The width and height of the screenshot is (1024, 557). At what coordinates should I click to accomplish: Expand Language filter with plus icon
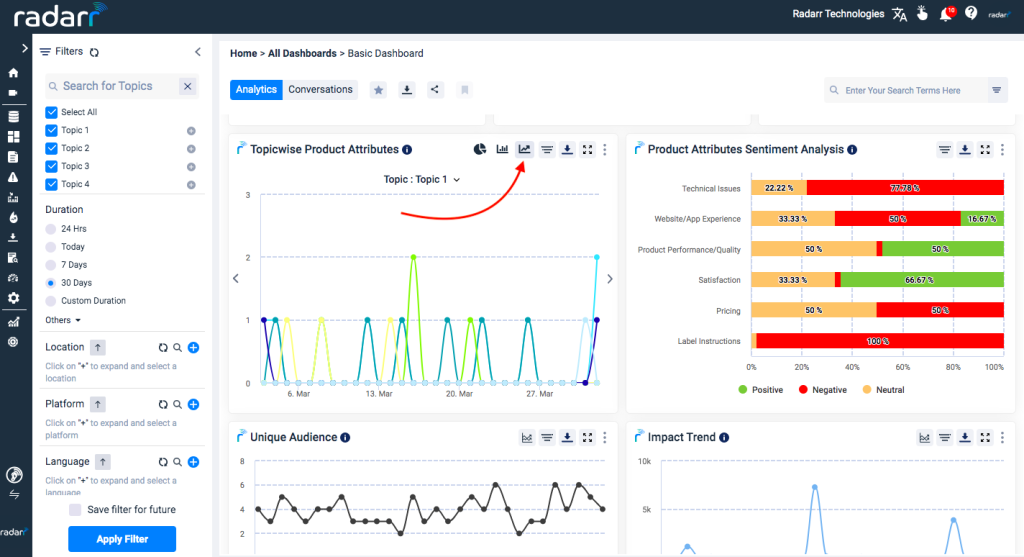click(x=193, y=462)
